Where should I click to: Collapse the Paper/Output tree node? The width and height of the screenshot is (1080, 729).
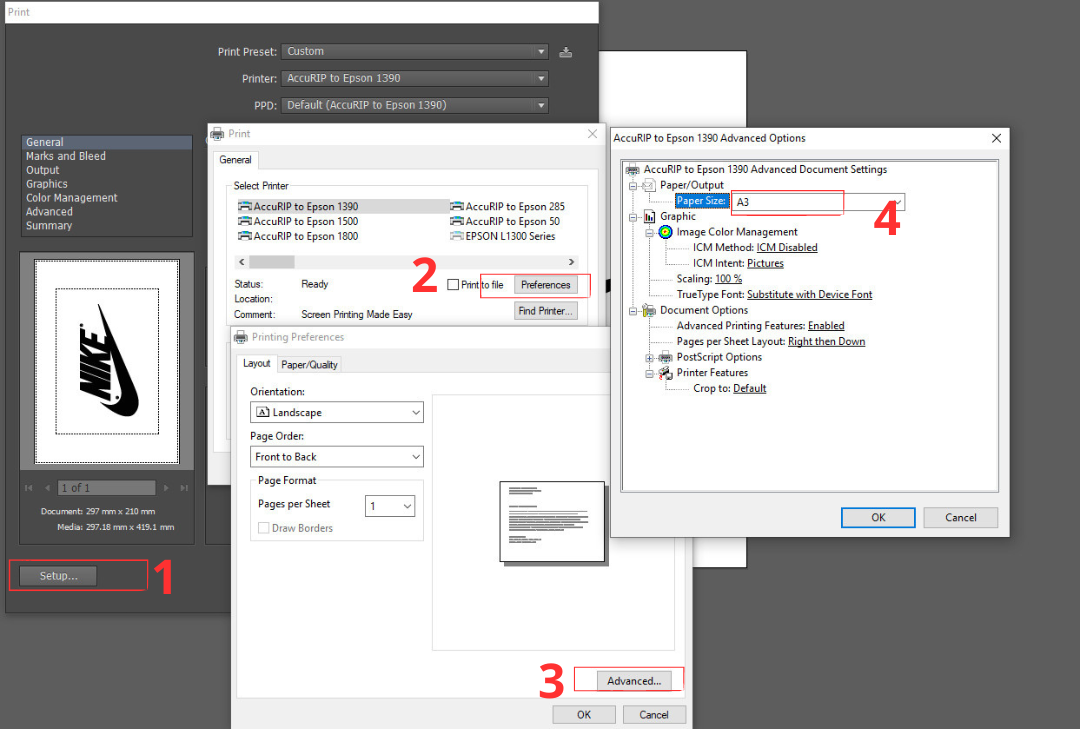(633, 185)
